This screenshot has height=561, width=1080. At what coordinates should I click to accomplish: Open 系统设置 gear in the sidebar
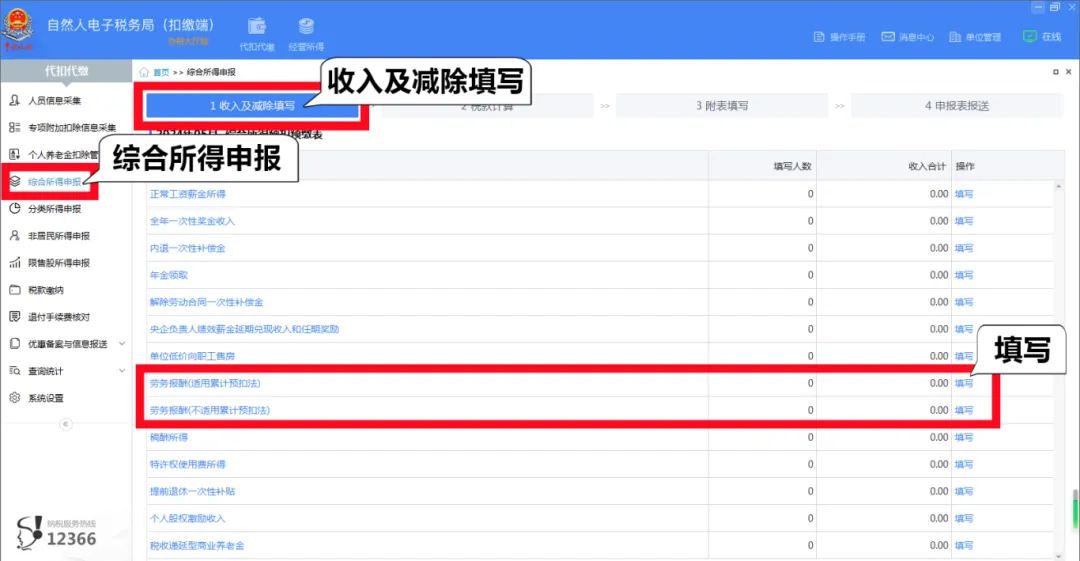tap(45, 398)
